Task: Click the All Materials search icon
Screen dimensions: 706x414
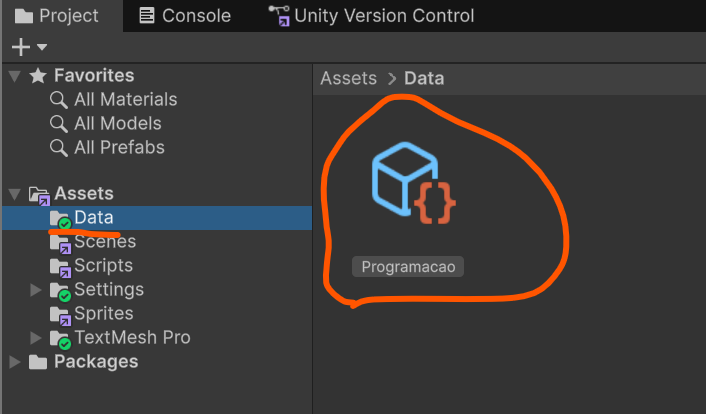Action: click(x=59, y=100)
